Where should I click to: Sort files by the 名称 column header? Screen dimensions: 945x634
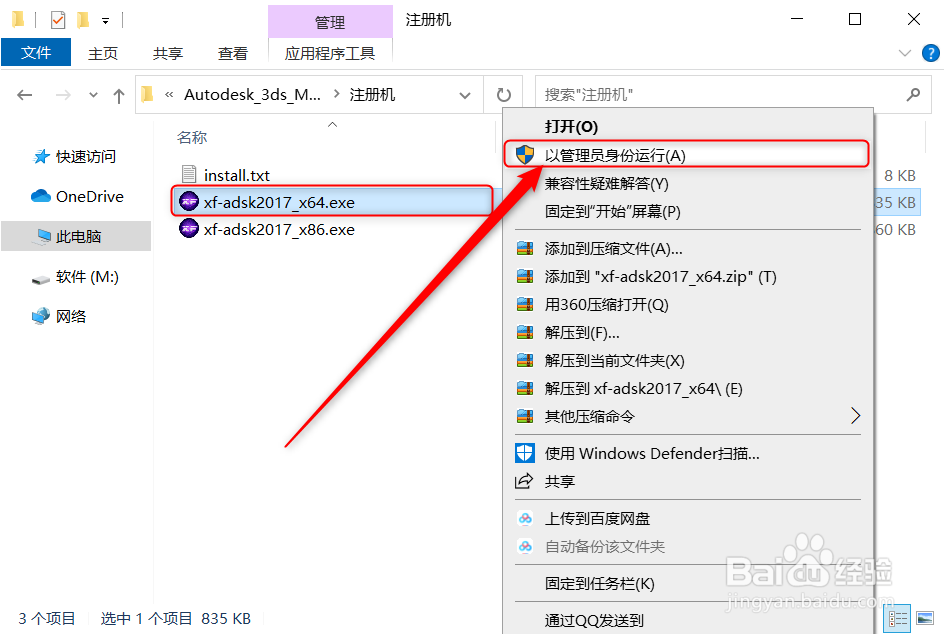click(192, 138)
